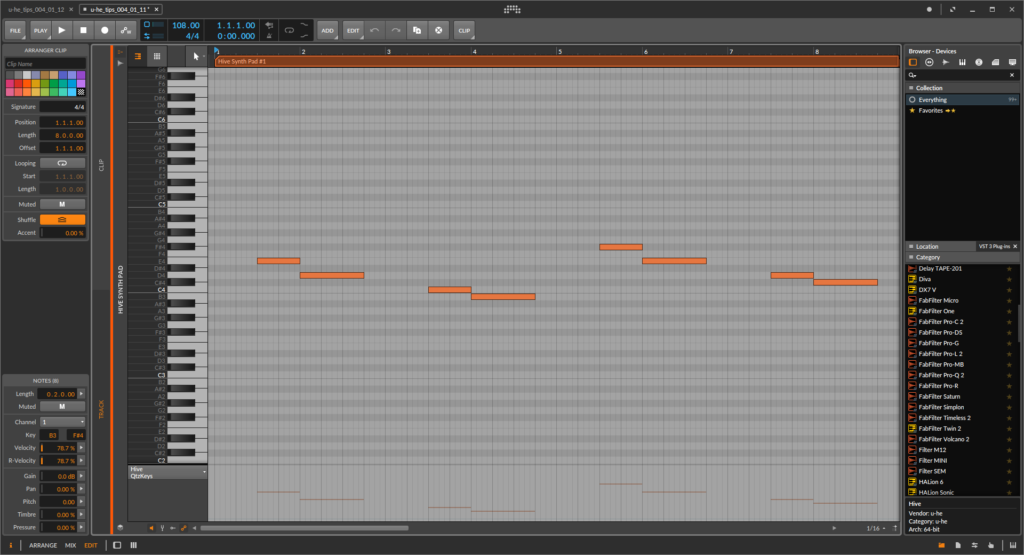
Task: Select the piano keys icon in the browser
Action: pyautogui.click(x=962, y=62)
